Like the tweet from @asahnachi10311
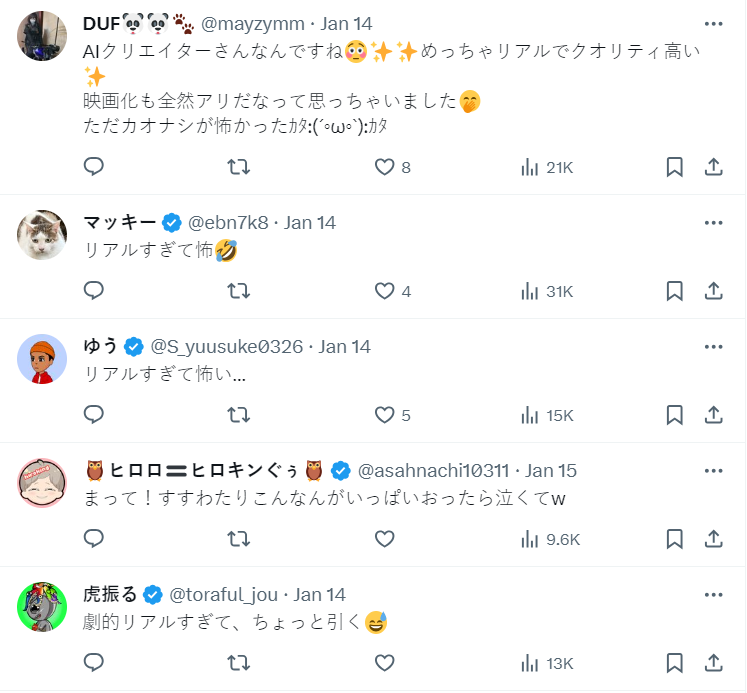The height and width of the screenshot is (693, 747). [x=385, y=539]
